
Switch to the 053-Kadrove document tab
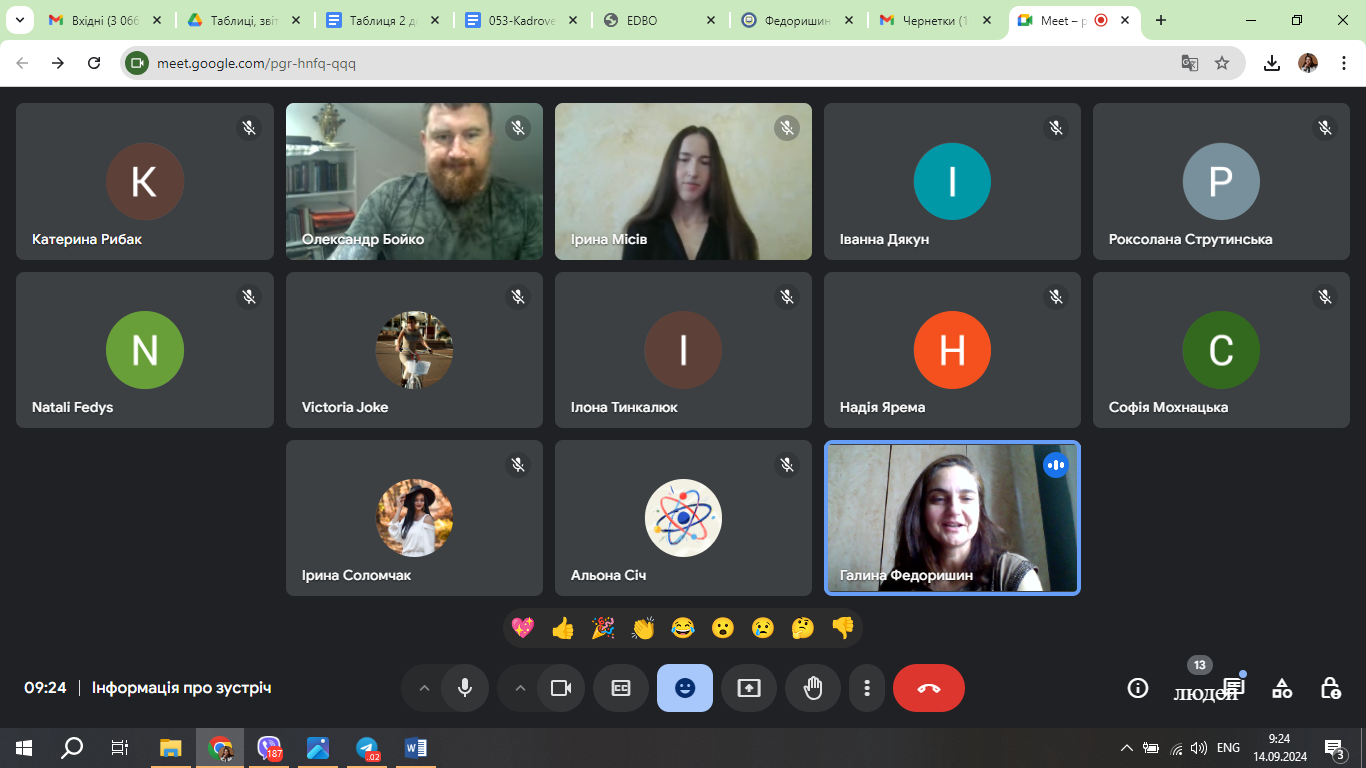click(x=518, y=20)
